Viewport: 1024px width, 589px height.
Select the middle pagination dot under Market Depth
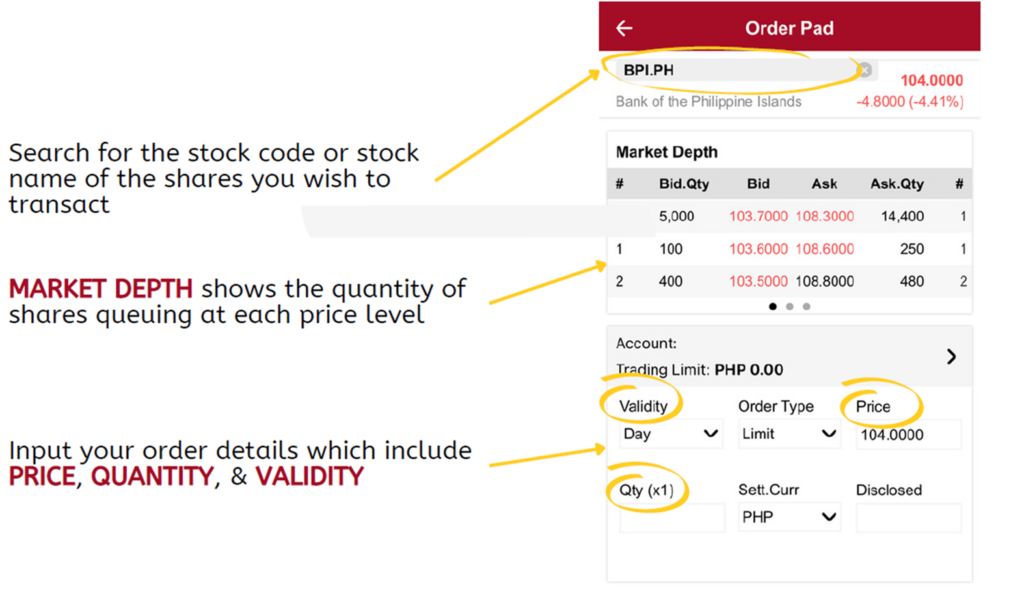click(x=789, y=306)
